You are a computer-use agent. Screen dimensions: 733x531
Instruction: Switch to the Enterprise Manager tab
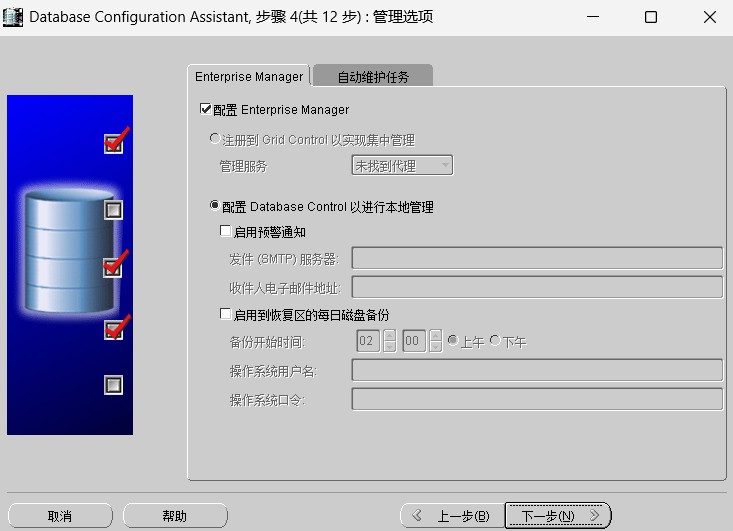(x=249, y=76)
